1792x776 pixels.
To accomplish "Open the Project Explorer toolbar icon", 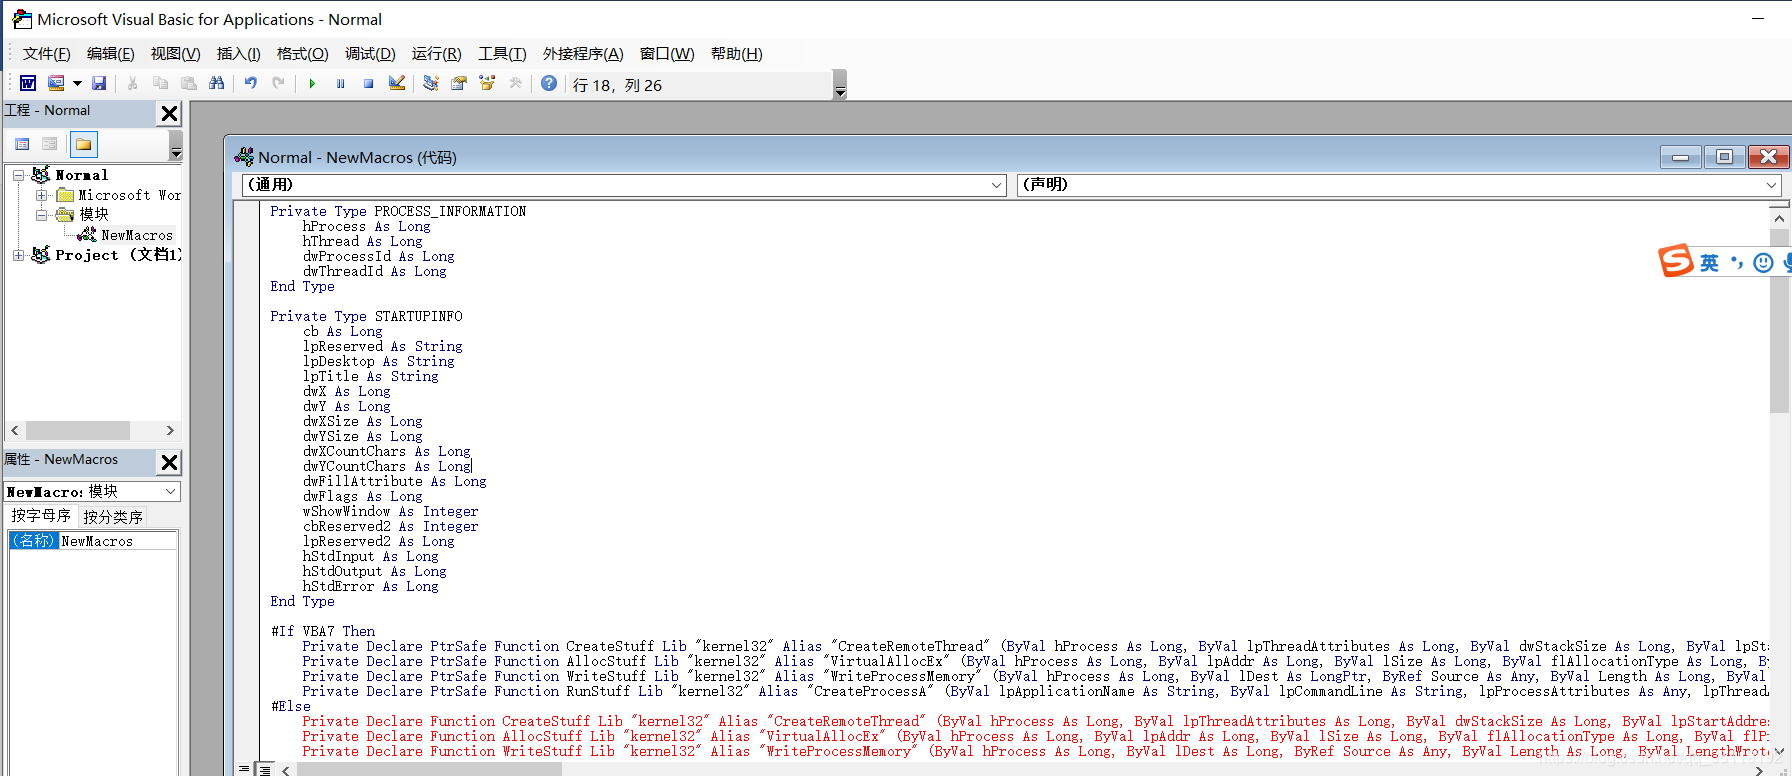I will point(431,84).
